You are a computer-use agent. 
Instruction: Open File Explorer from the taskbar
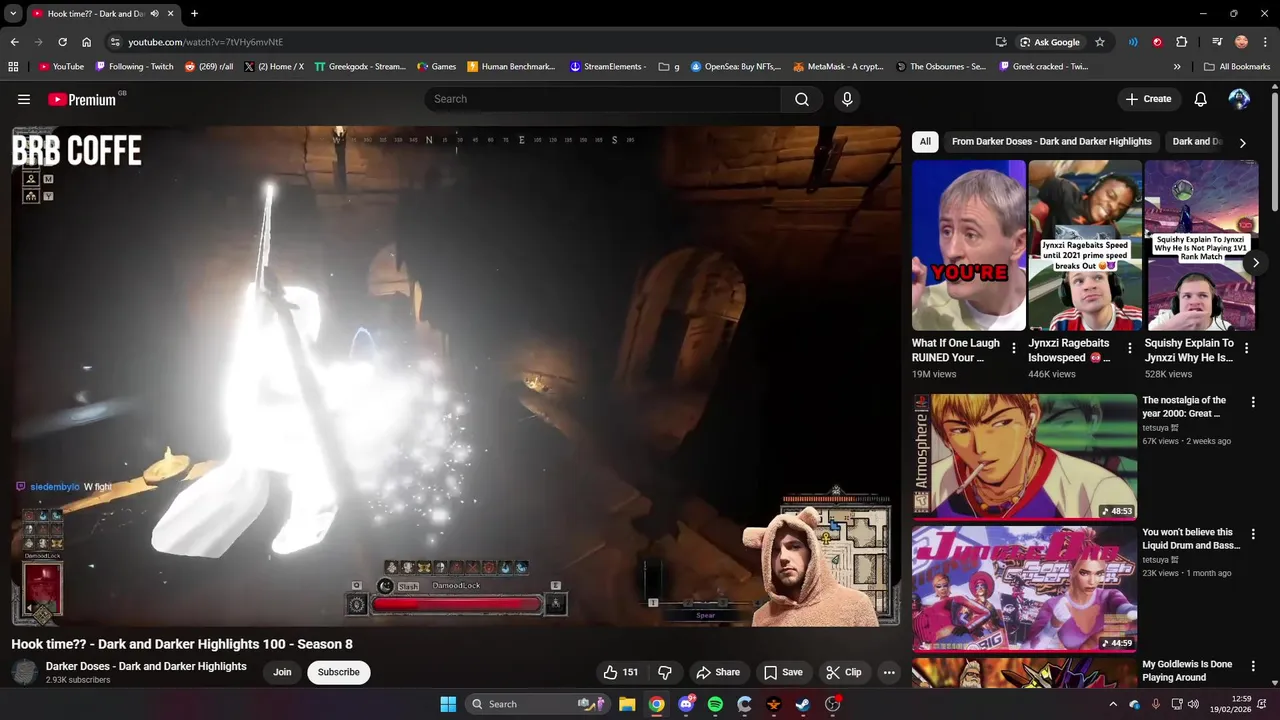[627, 704]
